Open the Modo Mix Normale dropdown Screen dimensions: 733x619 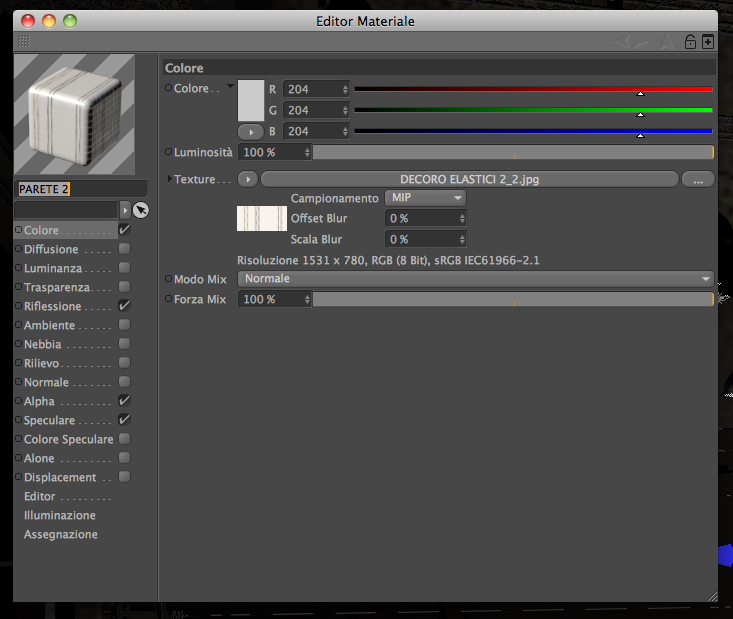(x=475, y=279)
